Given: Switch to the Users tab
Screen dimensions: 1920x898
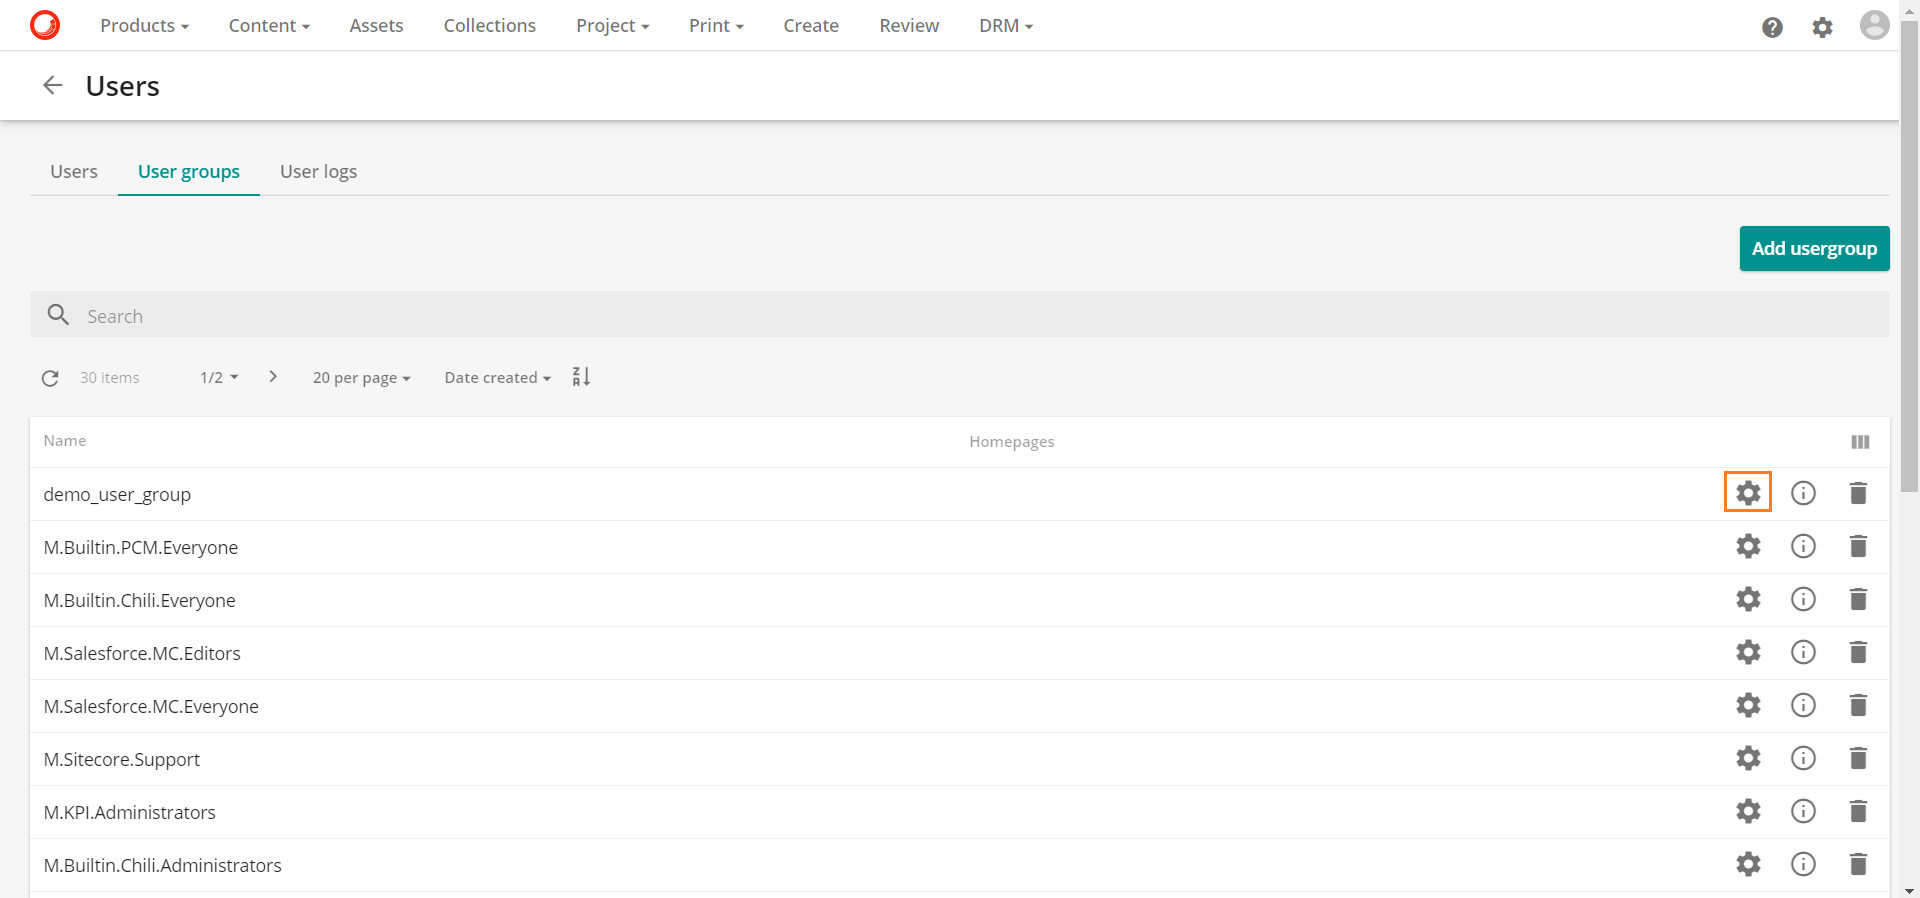Looking at the screenshot, I should click(74, 172).
